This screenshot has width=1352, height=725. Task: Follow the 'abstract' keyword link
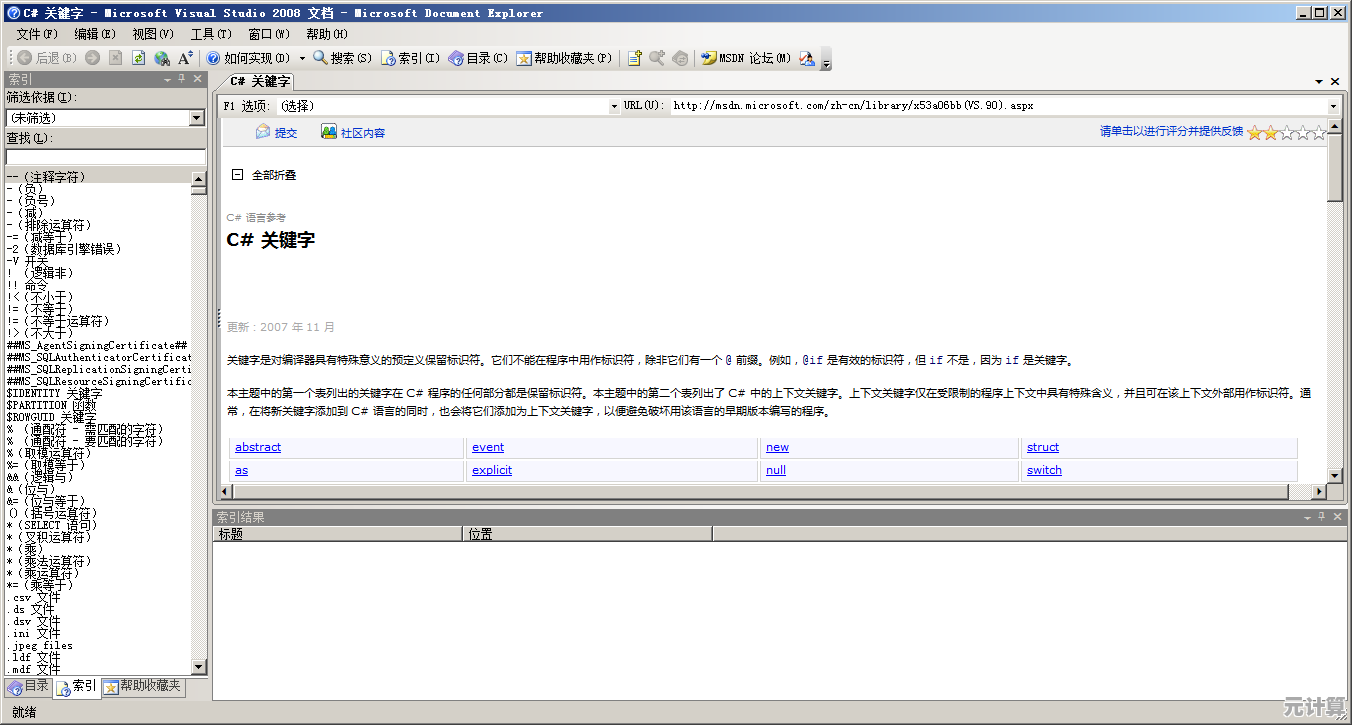(x=258, y=447)
